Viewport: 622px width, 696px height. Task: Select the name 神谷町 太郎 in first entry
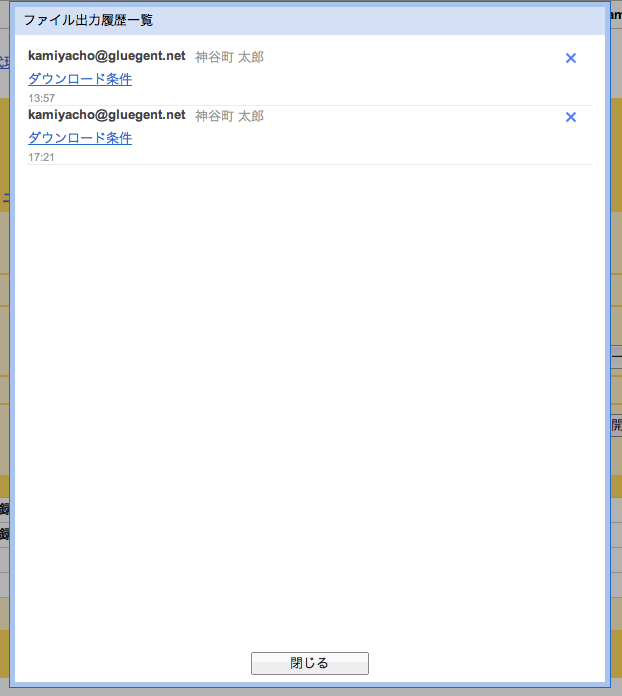tap(229, 57)
